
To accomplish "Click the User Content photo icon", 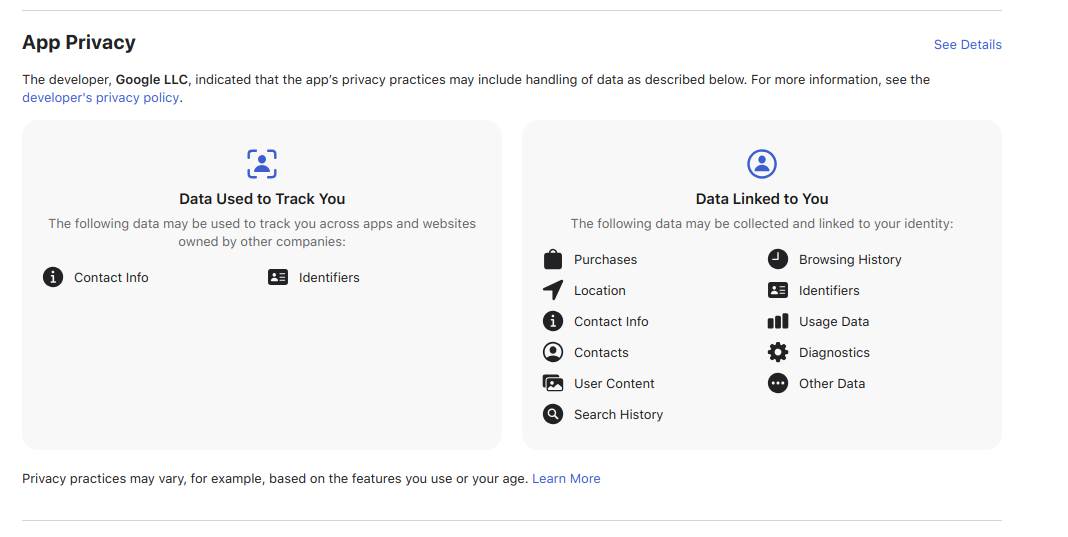I will 553,383.
